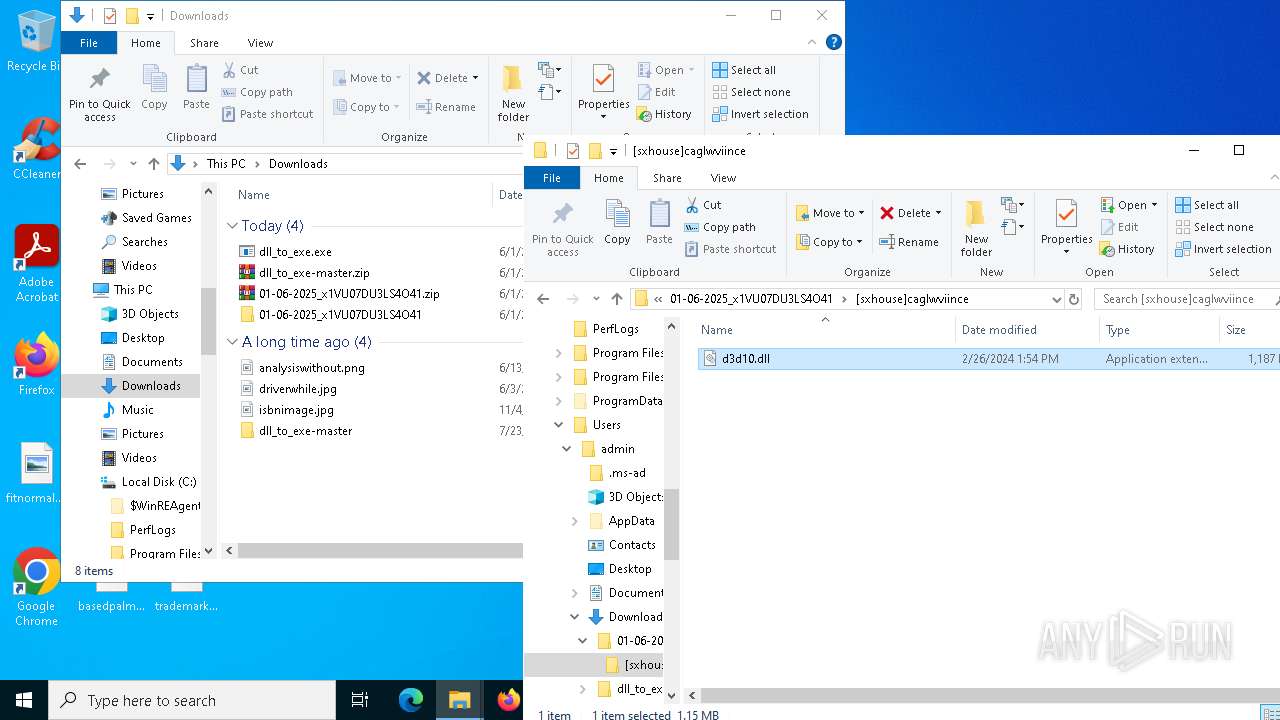The height and width of the screenshot is (720, 1280).
Task: Expand address bar history dropdown in front window
Action: 1056,299
